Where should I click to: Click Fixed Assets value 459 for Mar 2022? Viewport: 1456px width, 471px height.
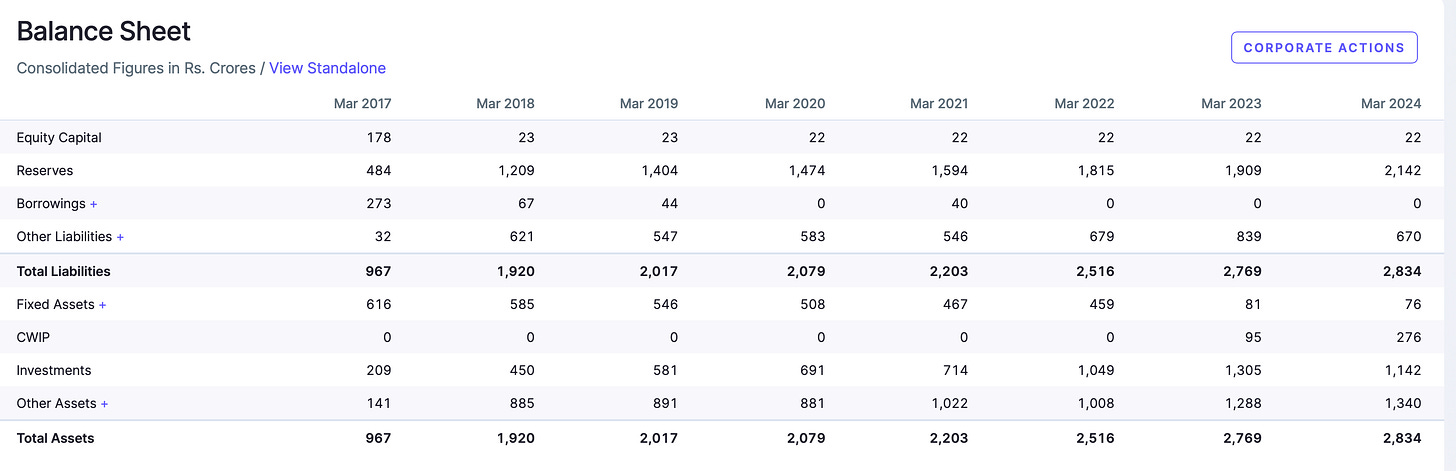[x=1101, y=304]
